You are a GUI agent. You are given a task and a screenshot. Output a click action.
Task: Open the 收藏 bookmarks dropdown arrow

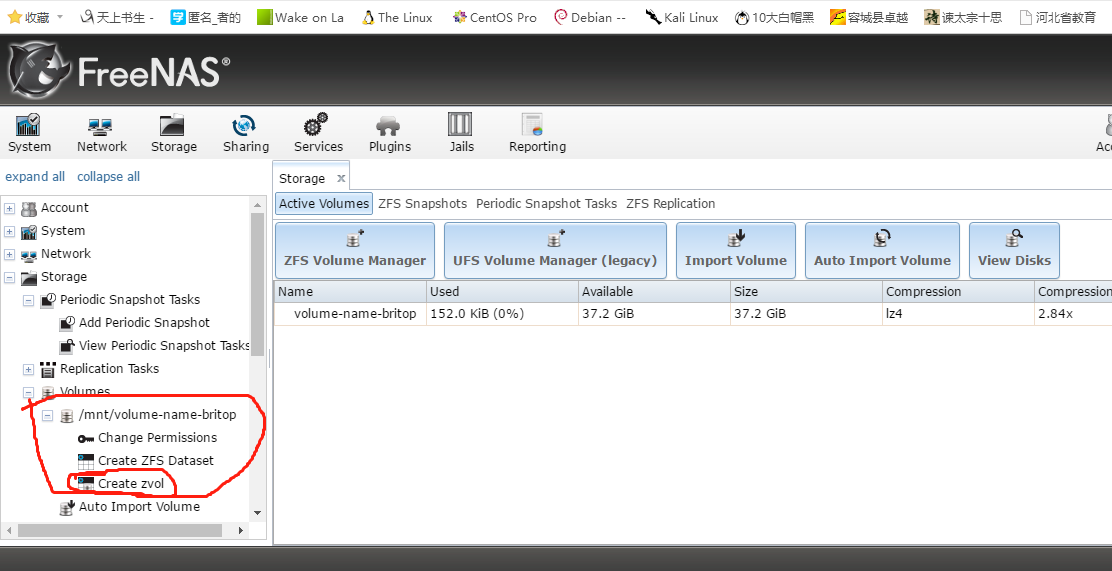pos(60,17)
